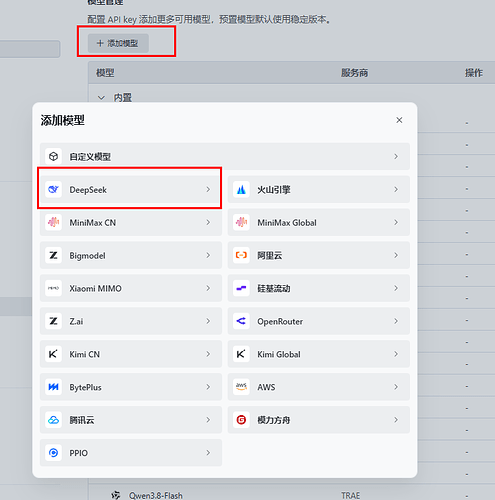The height and width of the screenshot is (500, 495).
Task: Click the TRAE provider cell
Action: [x=350, y=496]
